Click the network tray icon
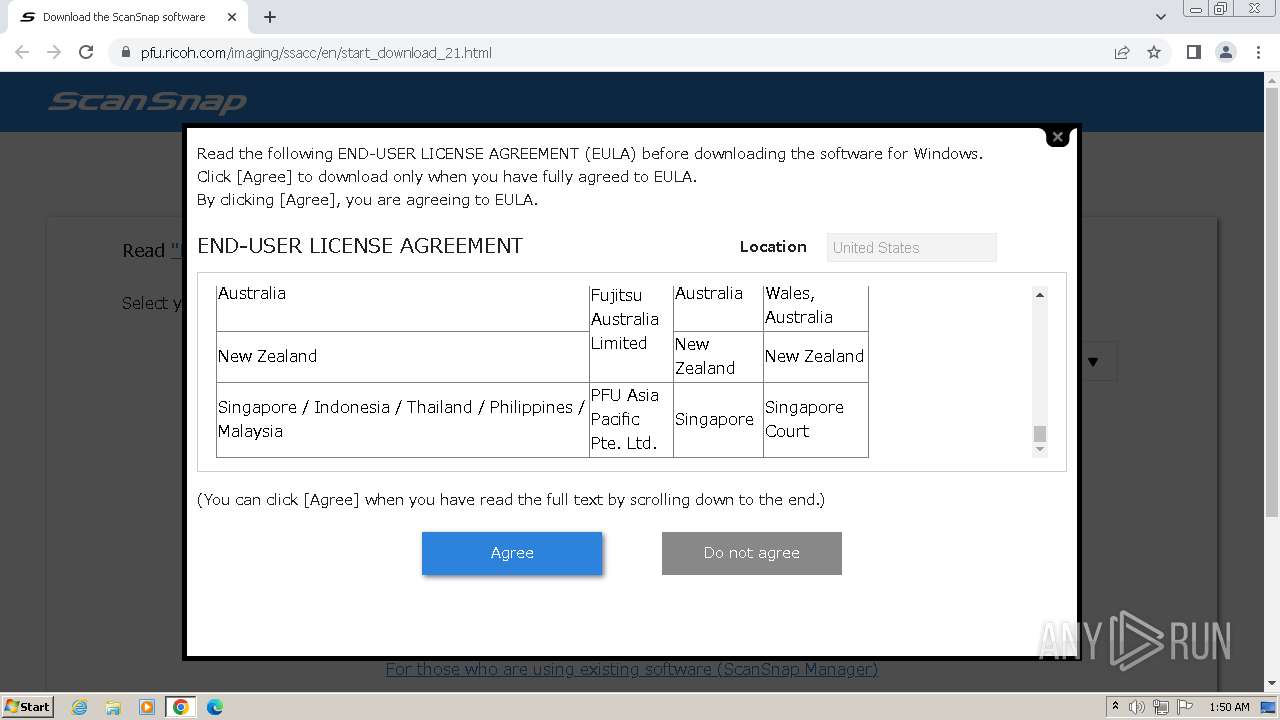 coord(1160,707)
